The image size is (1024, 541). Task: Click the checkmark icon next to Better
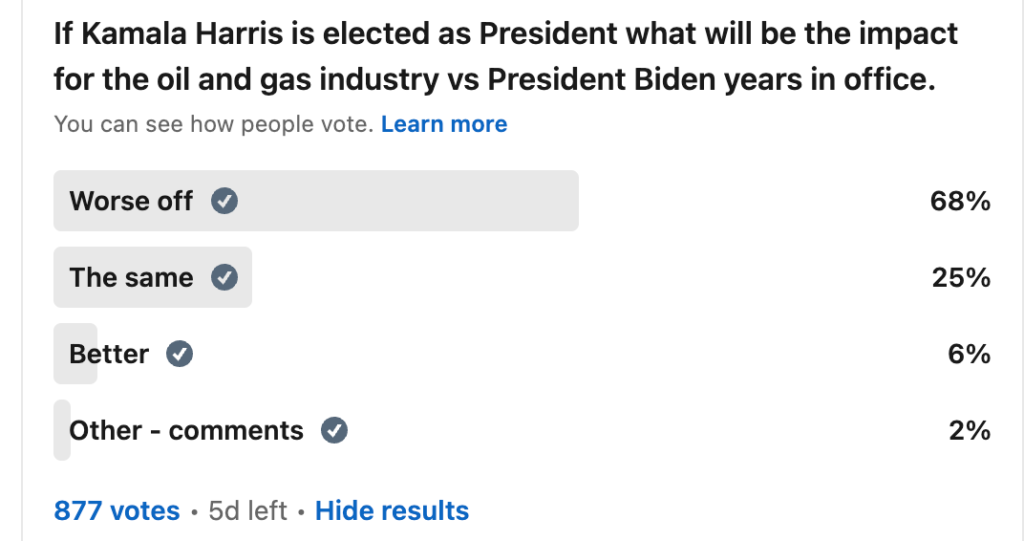click(180, 354)
